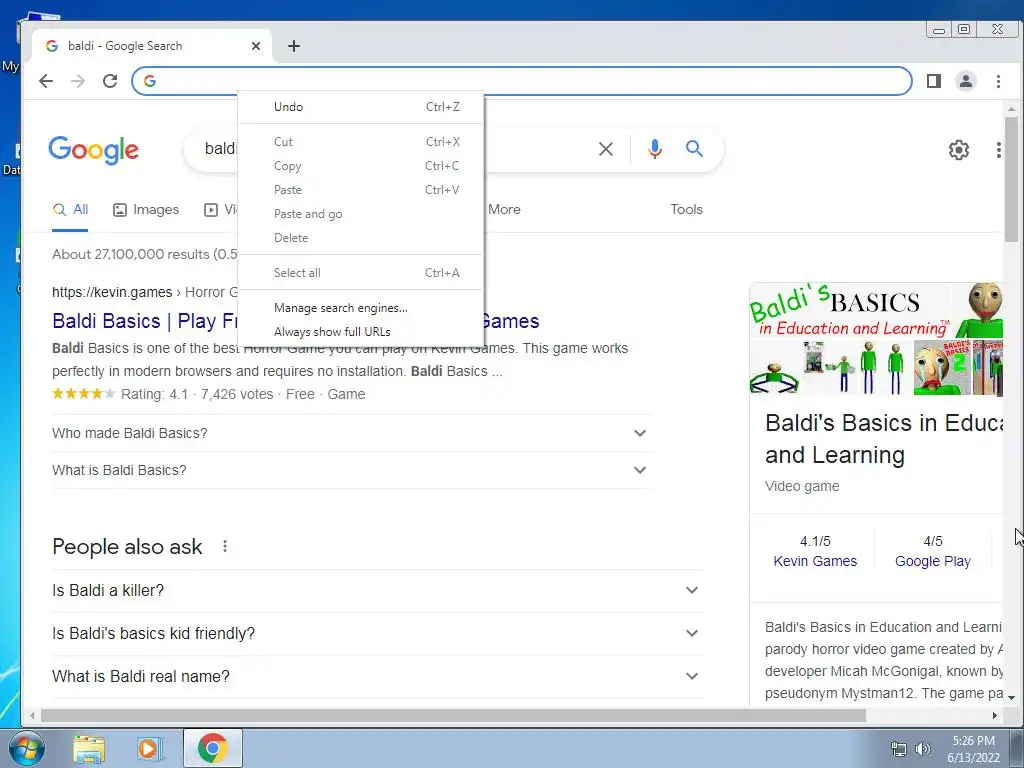
Task: Launch Windows Media Player from taskbar
Action: tap(148, 749)
